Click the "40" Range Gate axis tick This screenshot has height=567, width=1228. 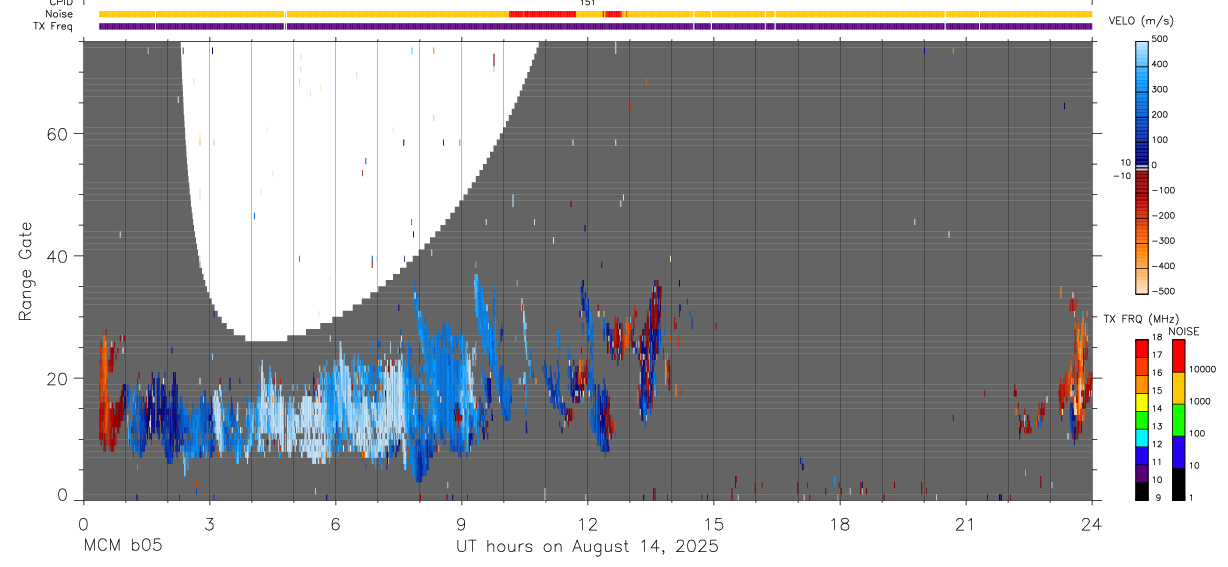(57, 256)
